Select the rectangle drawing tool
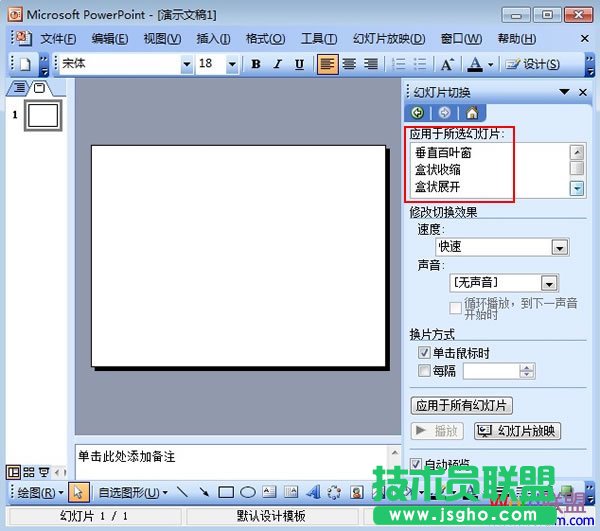Screen dimensions: 600x531 tap(226, 492)
